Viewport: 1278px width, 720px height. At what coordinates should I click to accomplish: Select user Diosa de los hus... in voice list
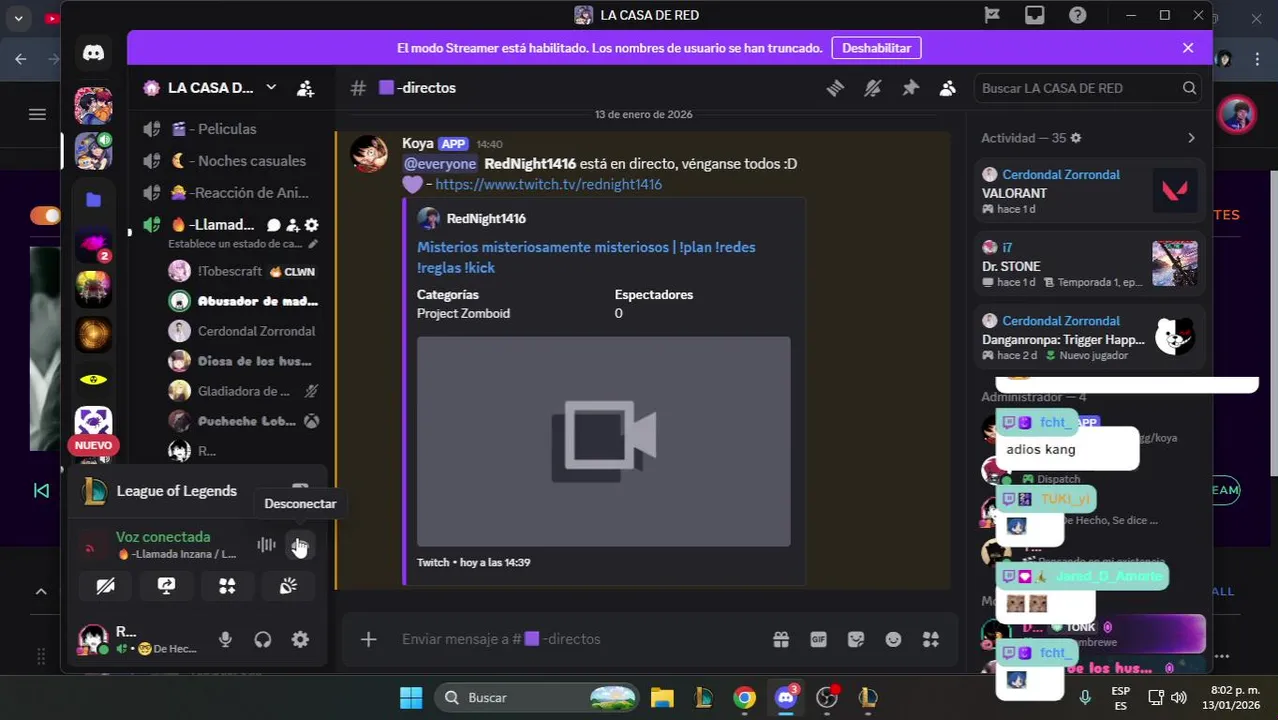[x=244, y=361]
